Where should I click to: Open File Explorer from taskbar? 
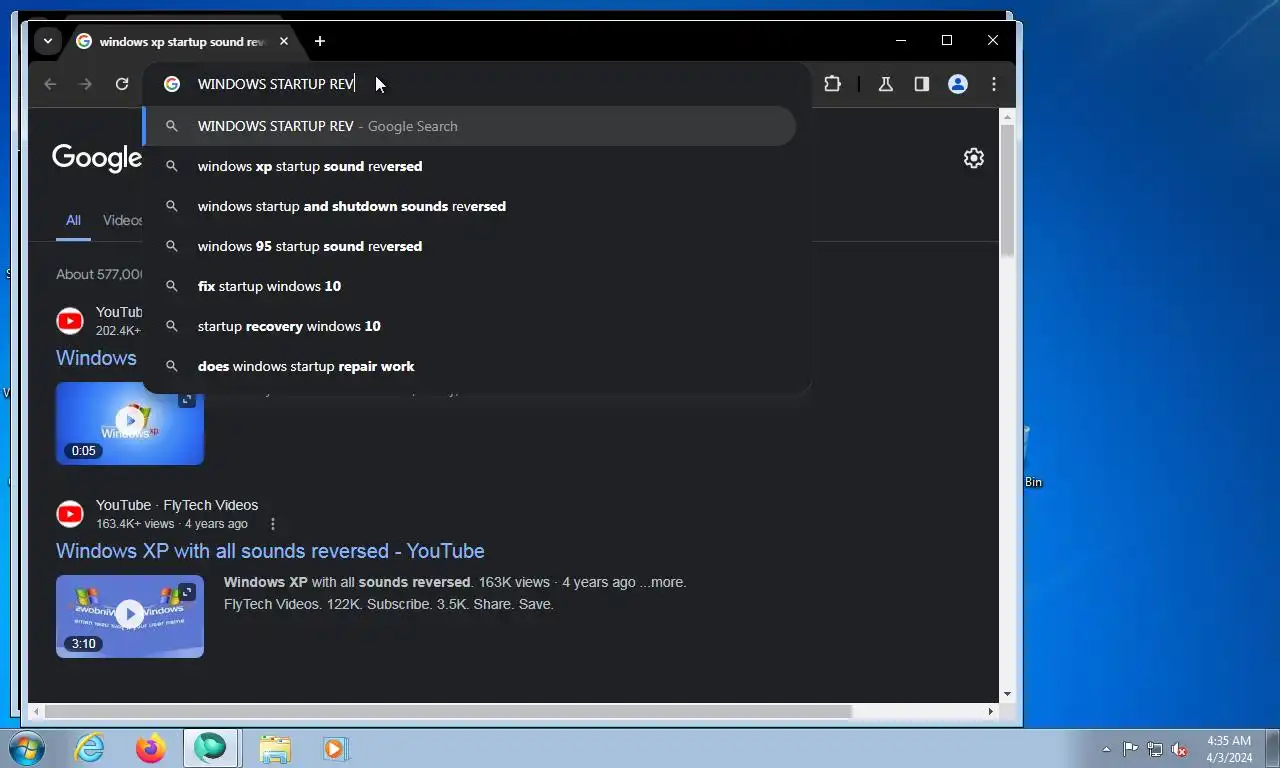274,748
